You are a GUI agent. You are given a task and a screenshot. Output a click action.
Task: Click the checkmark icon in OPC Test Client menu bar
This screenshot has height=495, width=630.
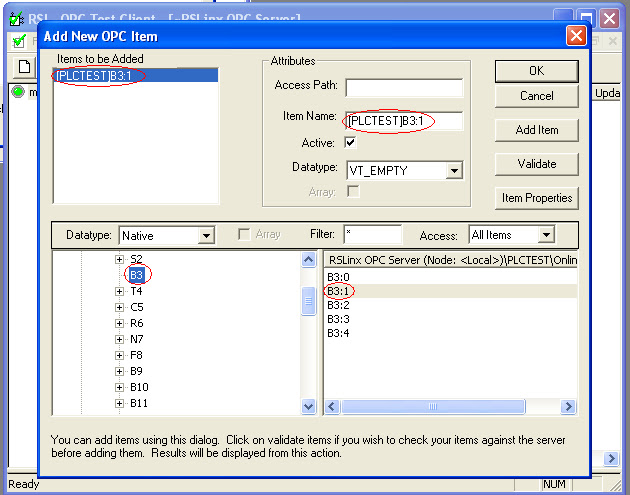click(x=19, y=41)
